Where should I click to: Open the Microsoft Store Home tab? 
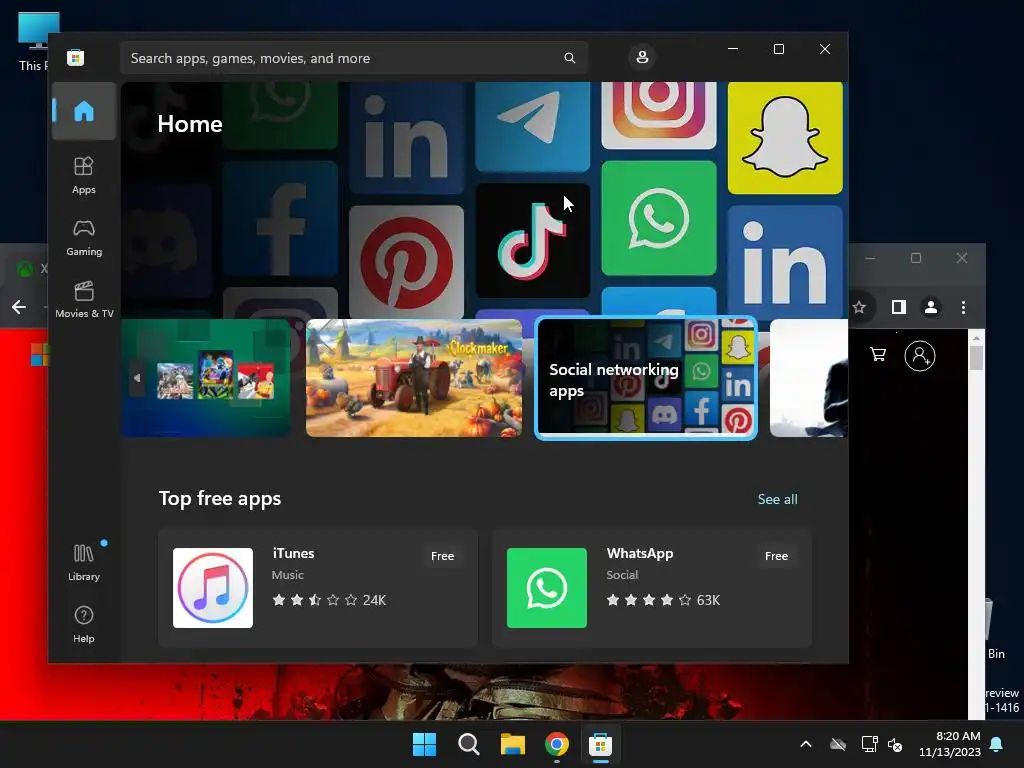pyautogui.click(x=84, y=111)
